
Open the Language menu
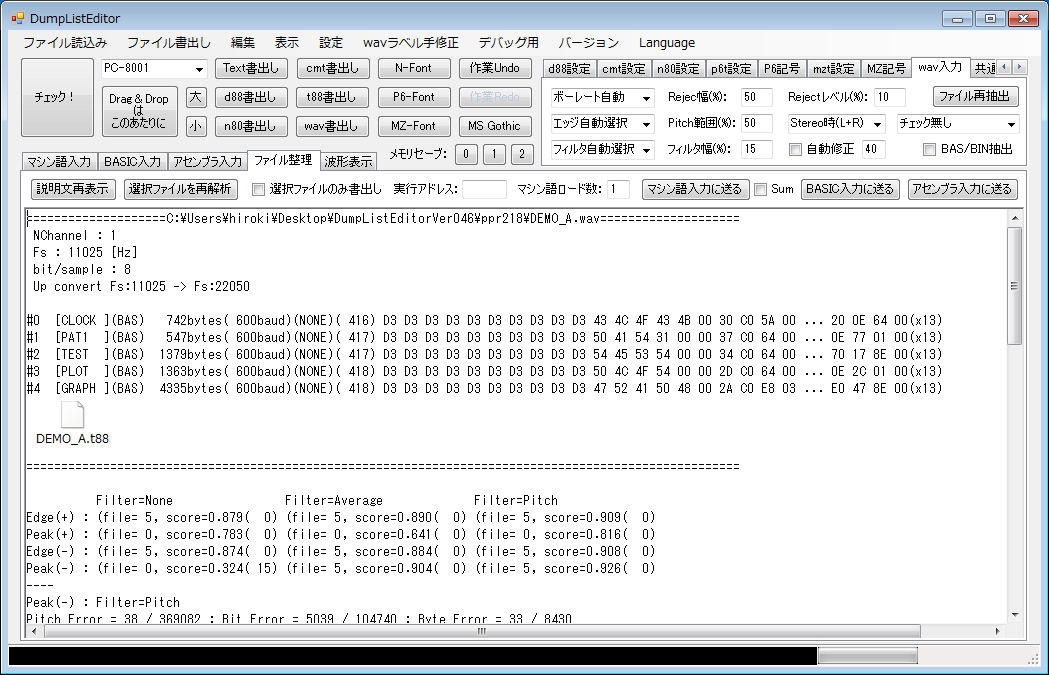[667, 43]
